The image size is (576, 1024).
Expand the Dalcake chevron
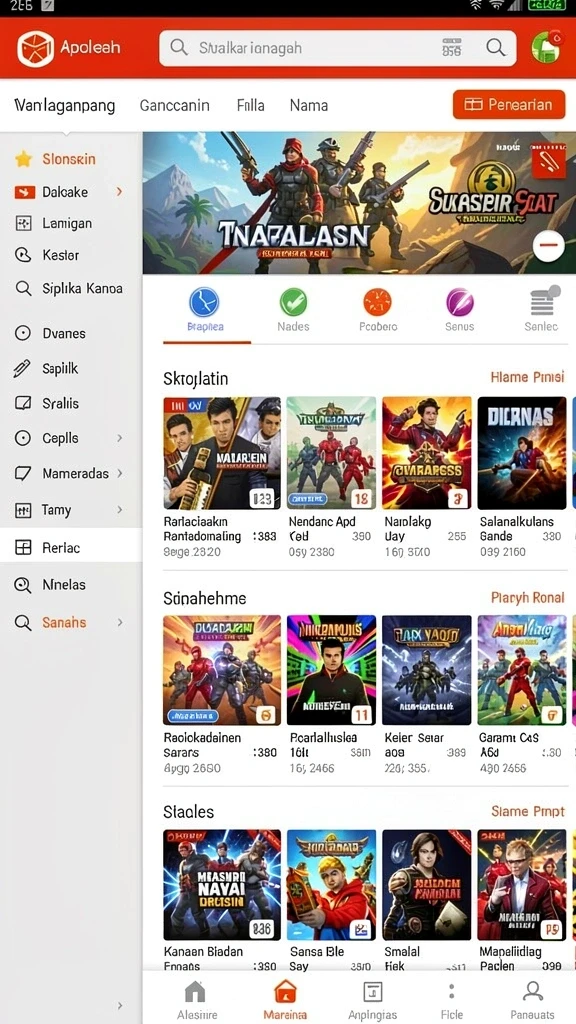pos(120,191)
